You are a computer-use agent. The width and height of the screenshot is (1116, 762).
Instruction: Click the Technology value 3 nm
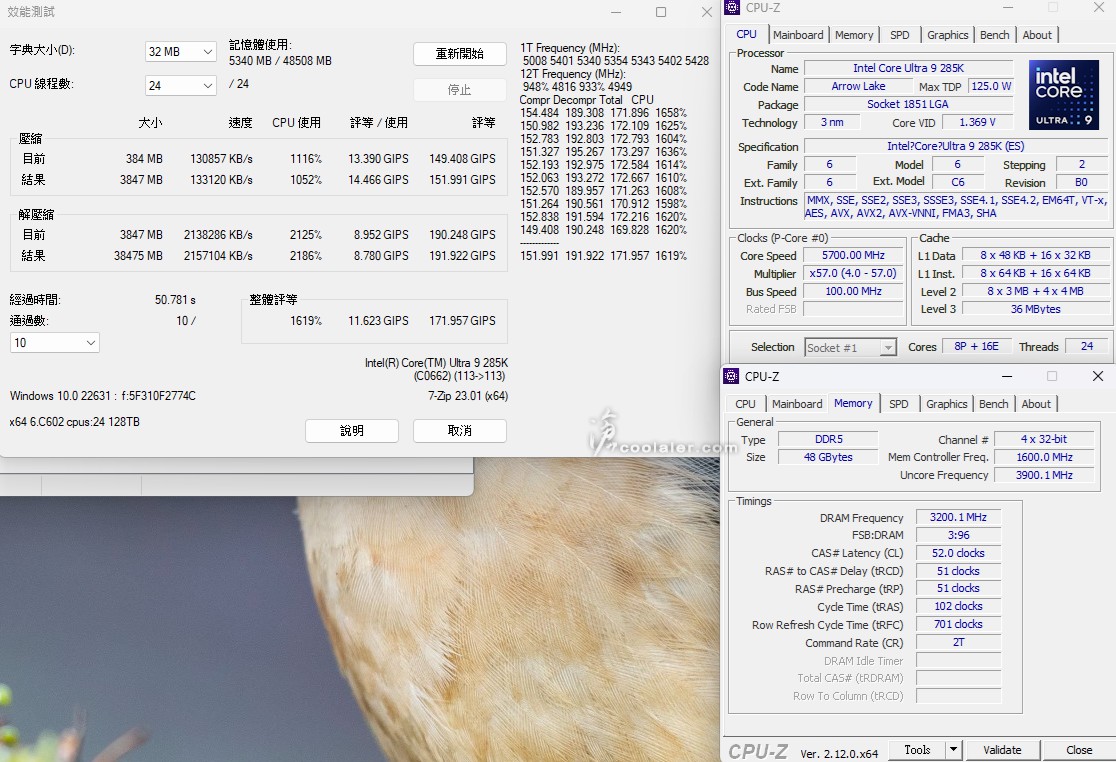point(832,122)
